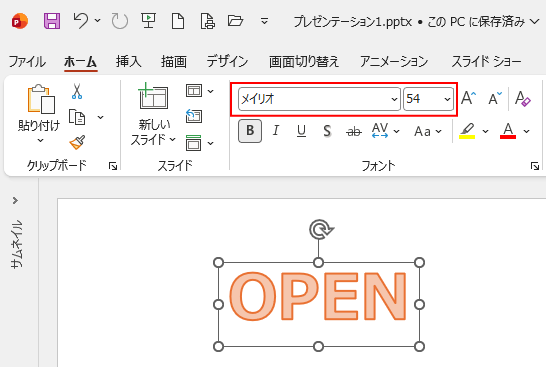Increase font size with large A icon

point(468,99)
